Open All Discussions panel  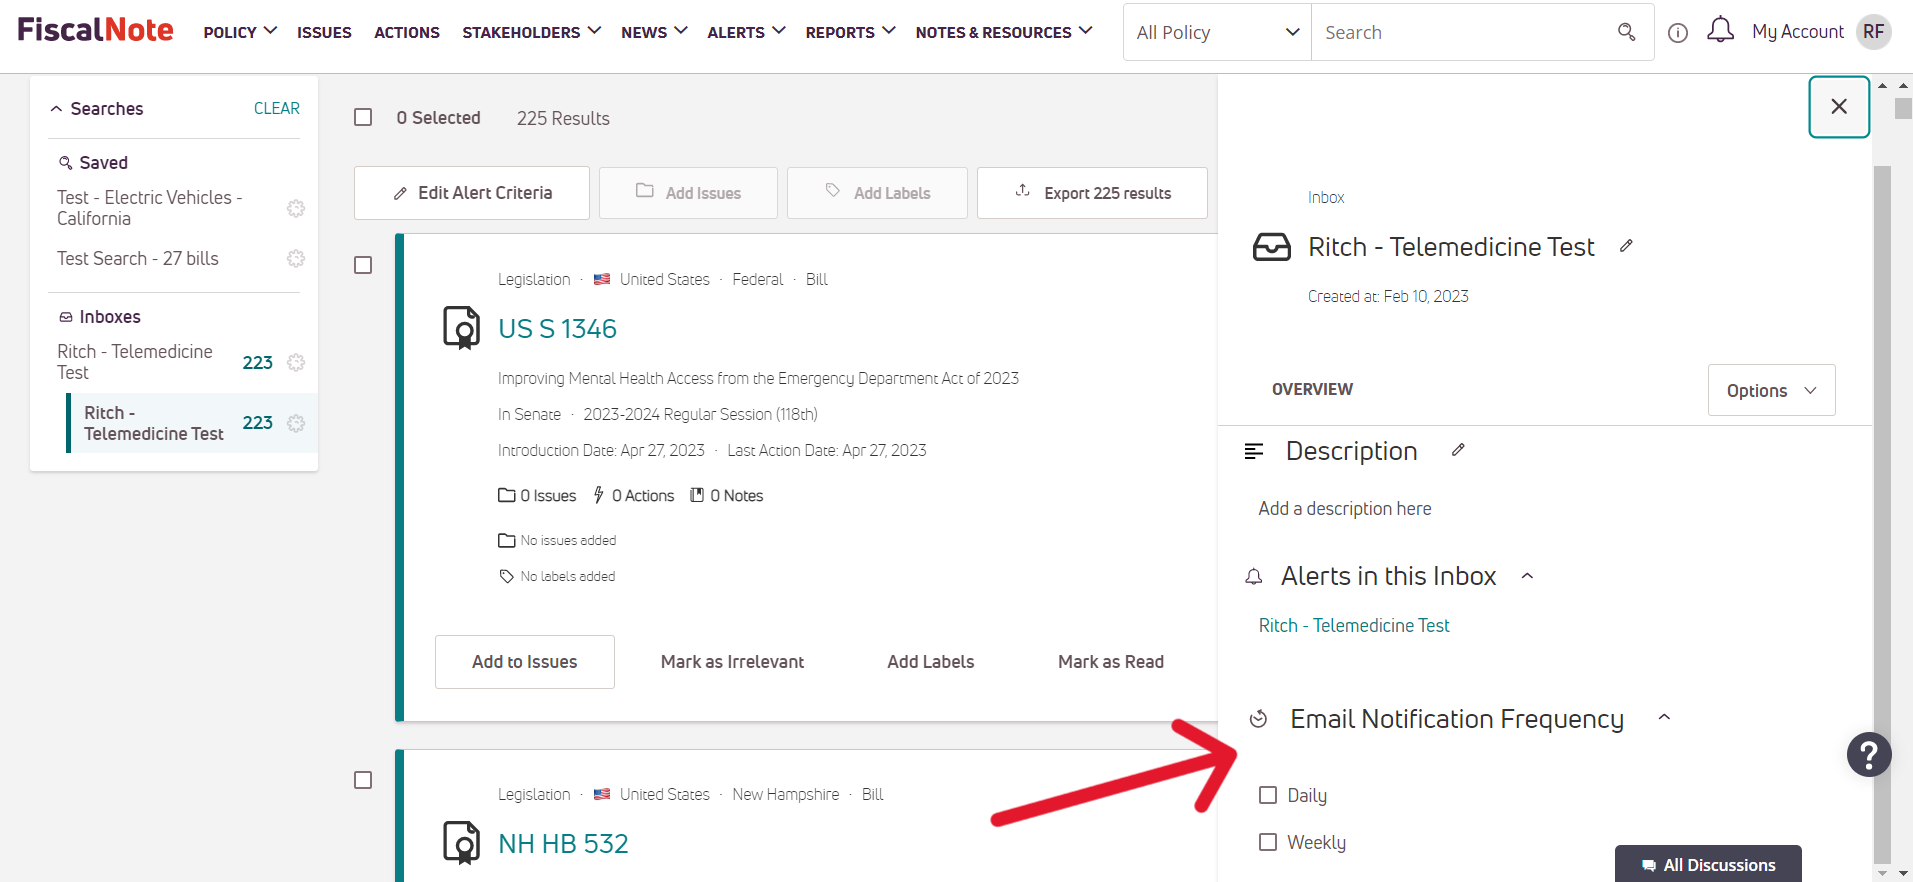point(1708,864)
